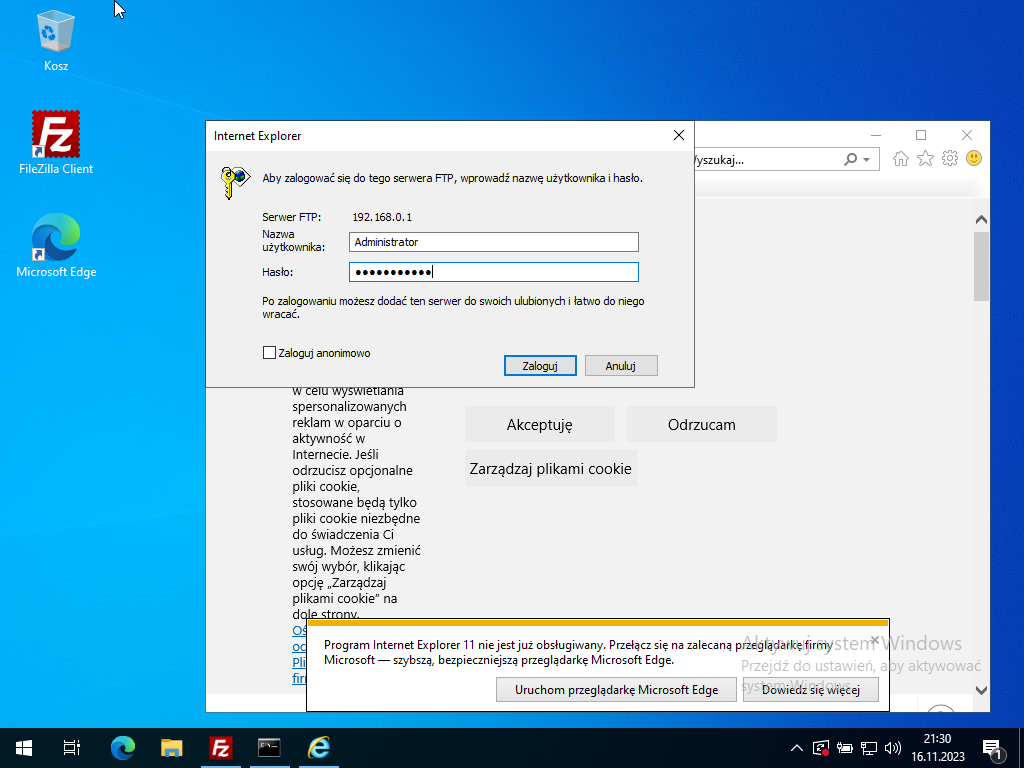The height and width of the screenshot is (768, 1024).
Task: Click the Internet Explorer dialog title text
Action: [257, 136]
